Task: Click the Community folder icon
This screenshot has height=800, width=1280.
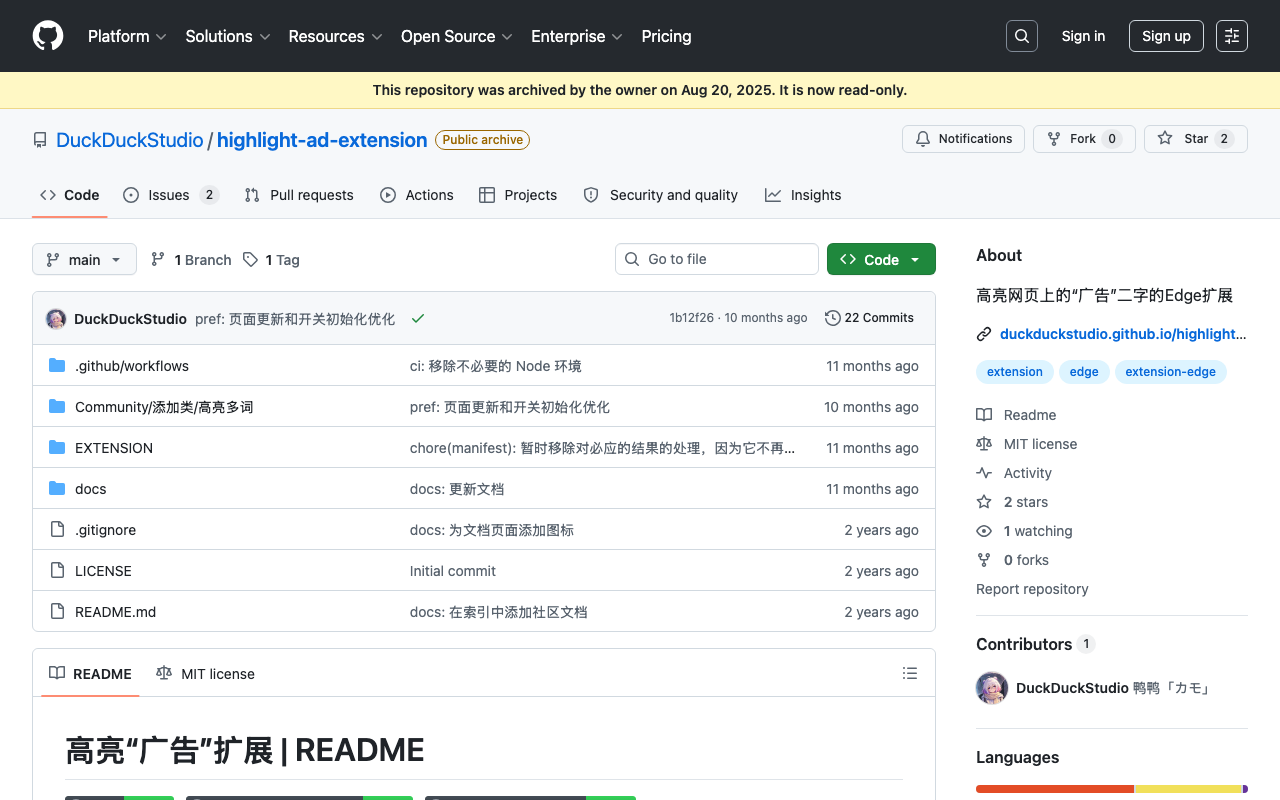Action: [57, 407]
